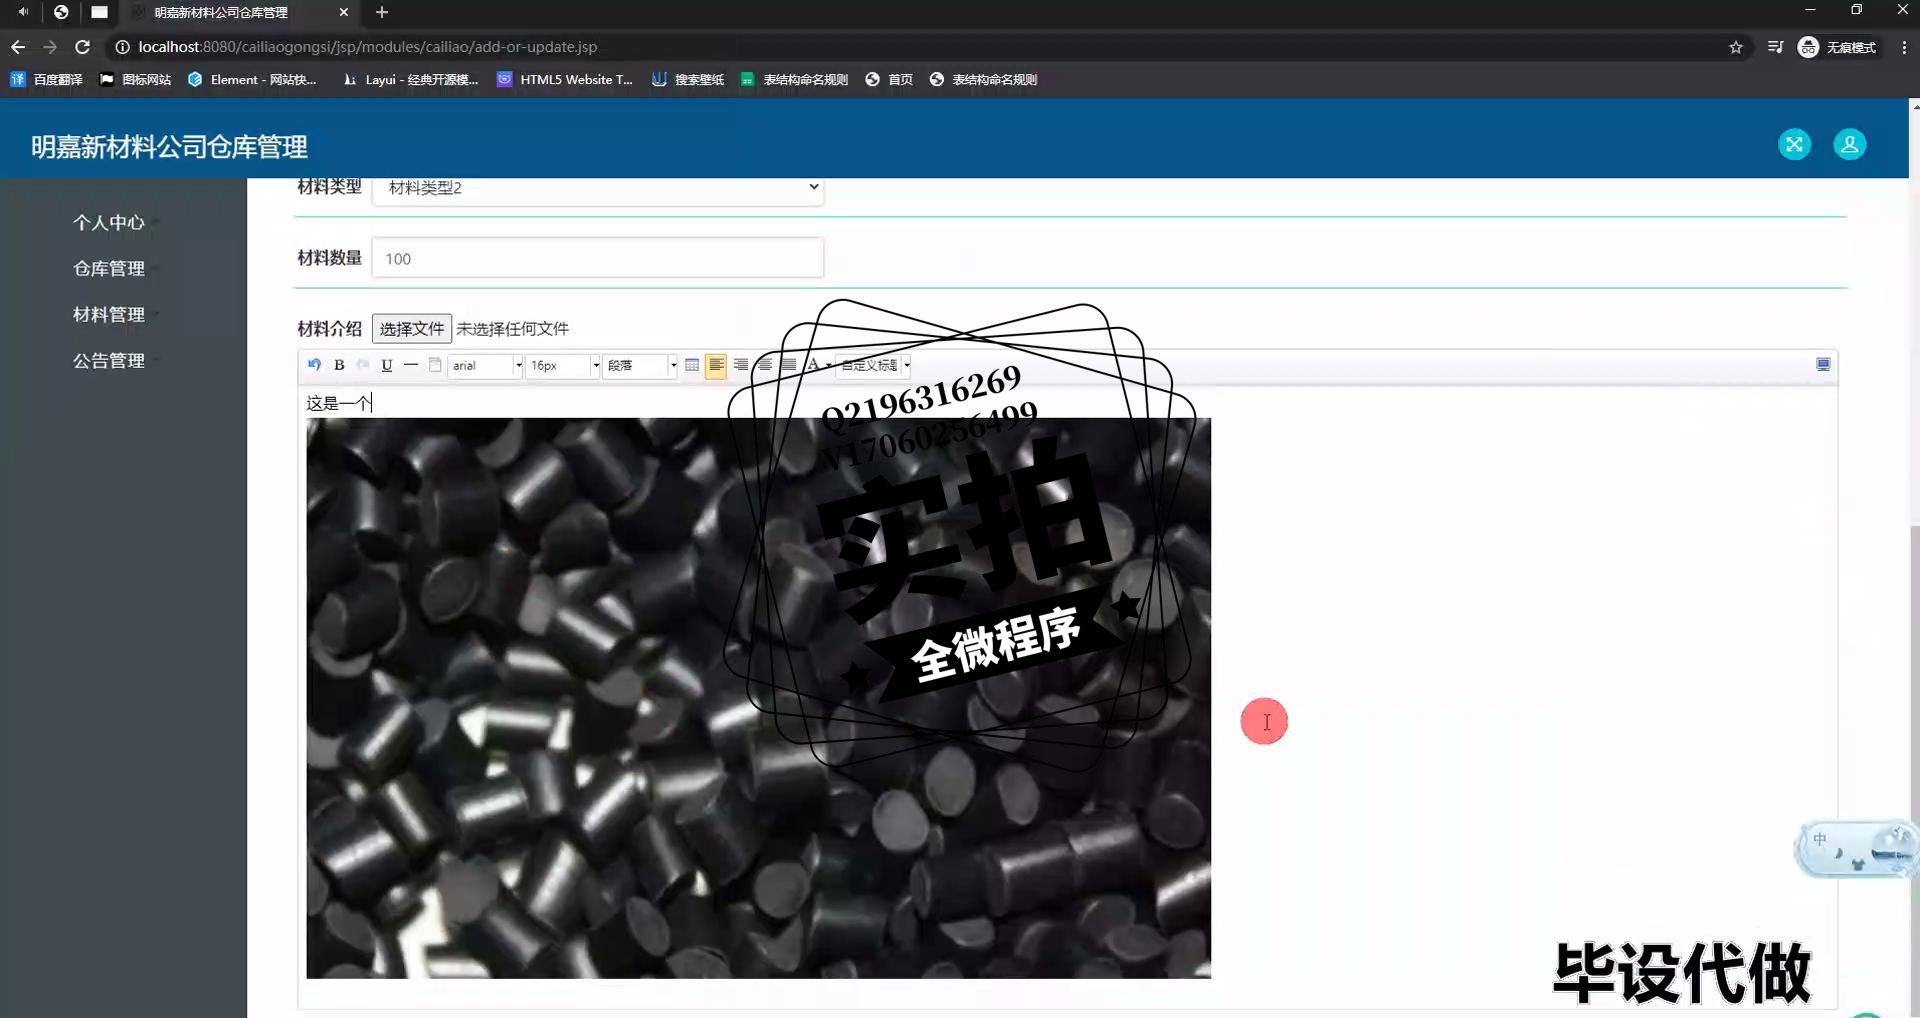Insert a horizontal line in the editor
1920x1018 pixels.
pyautogui.click(x=411, y=365)
